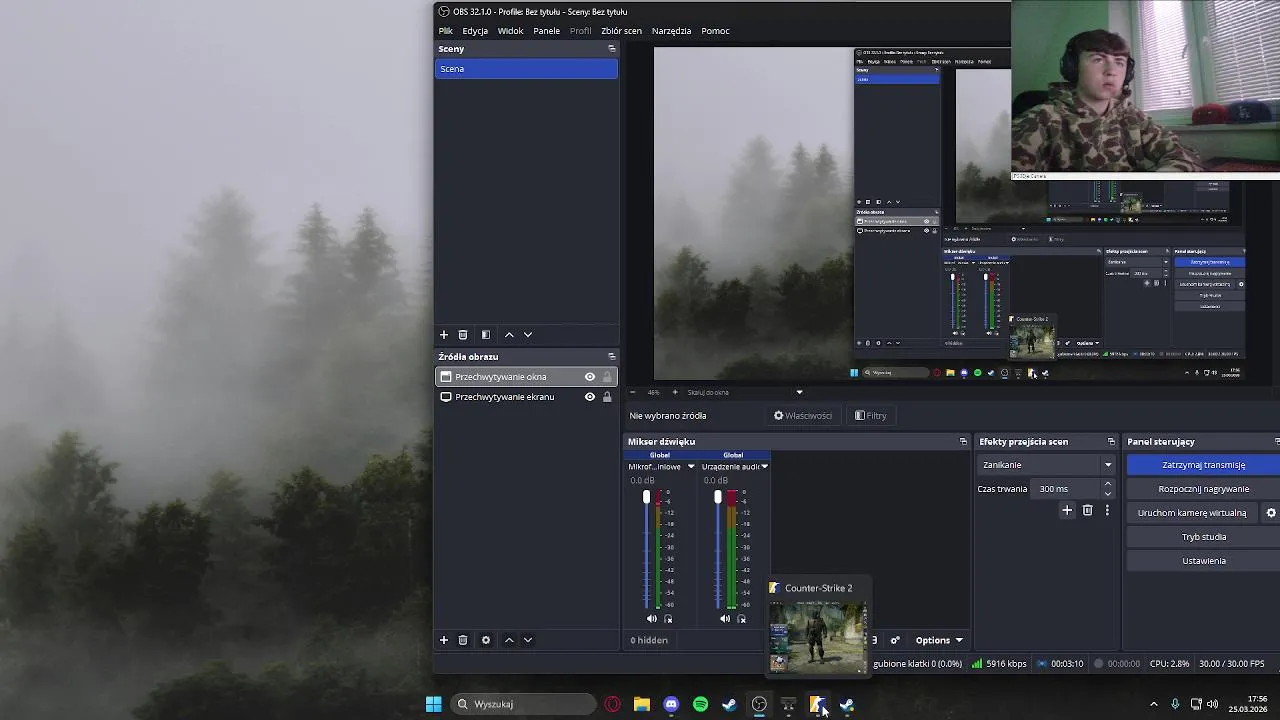Open Mikrofon channel dropdown arrow

[x=690, y=467]
